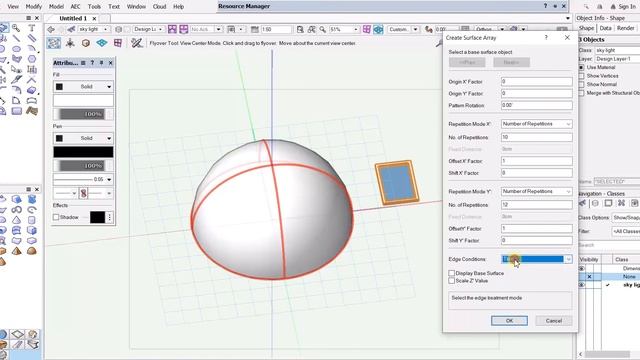This screenshot has width=640, height=360.
Task: Toggle the Show Normal checkbox
Action: pyautogui.click(x=582, y=84)
